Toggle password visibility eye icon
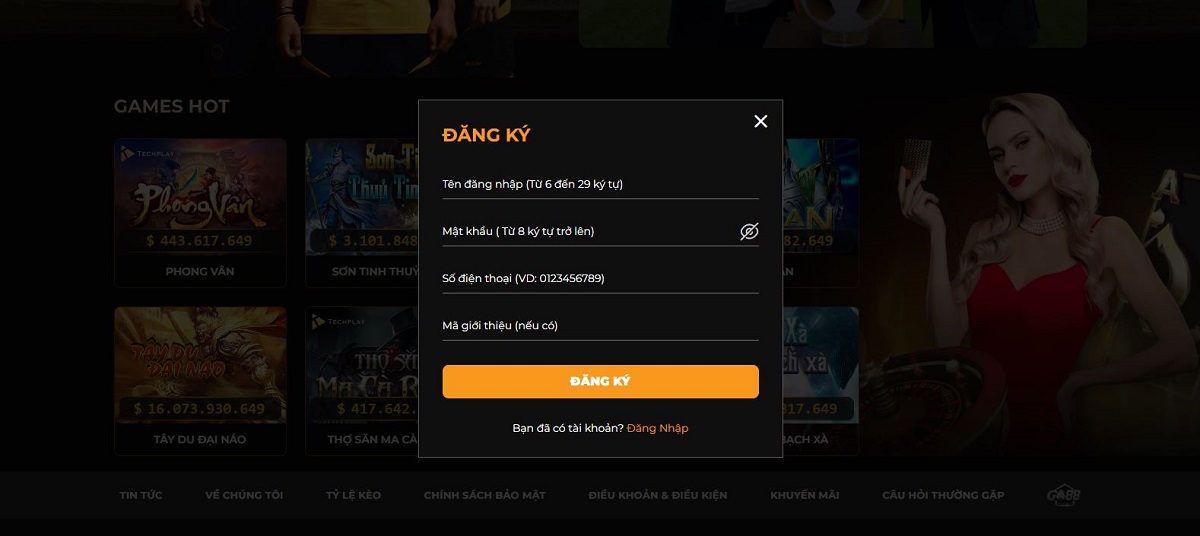The image size is (1200, 536). pos(749,231)
